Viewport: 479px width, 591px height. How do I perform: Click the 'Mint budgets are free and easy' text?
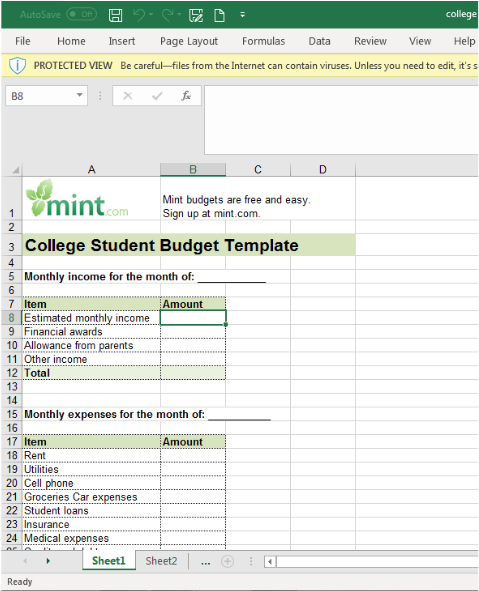pyautogui.click(x=236, y=200)
